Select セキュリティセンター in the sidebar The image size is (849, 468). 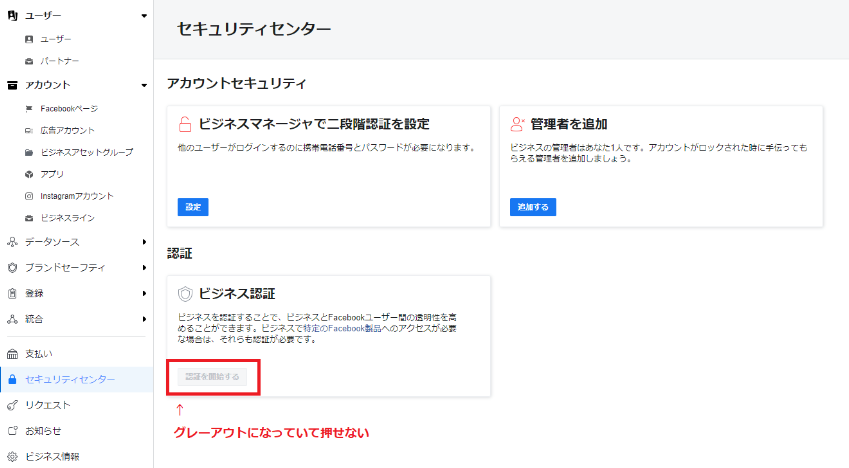point(70,380)
